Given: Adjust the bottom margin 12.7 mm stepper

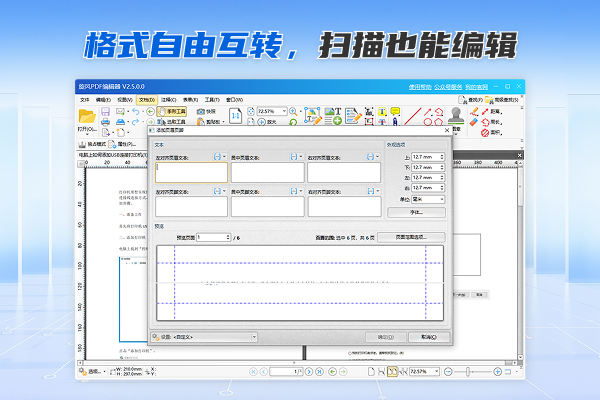Looking at the screenshot, I should (442, 167).
